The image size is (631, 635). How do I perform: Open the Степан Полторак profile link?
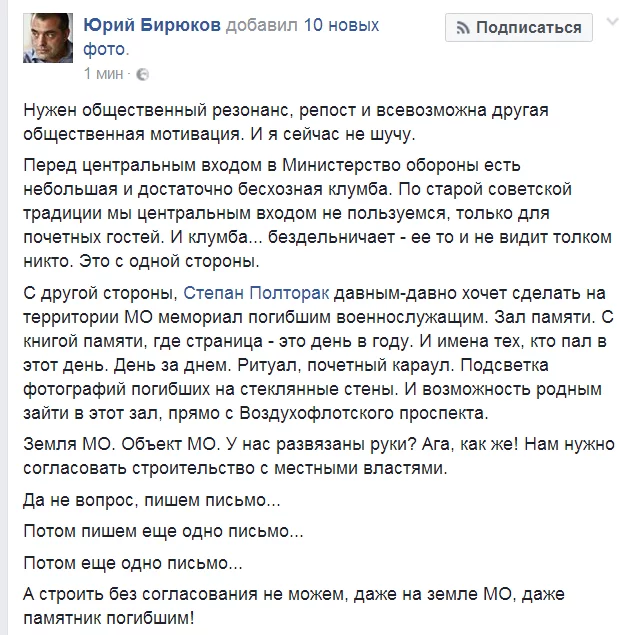click(x=256, y=293)
